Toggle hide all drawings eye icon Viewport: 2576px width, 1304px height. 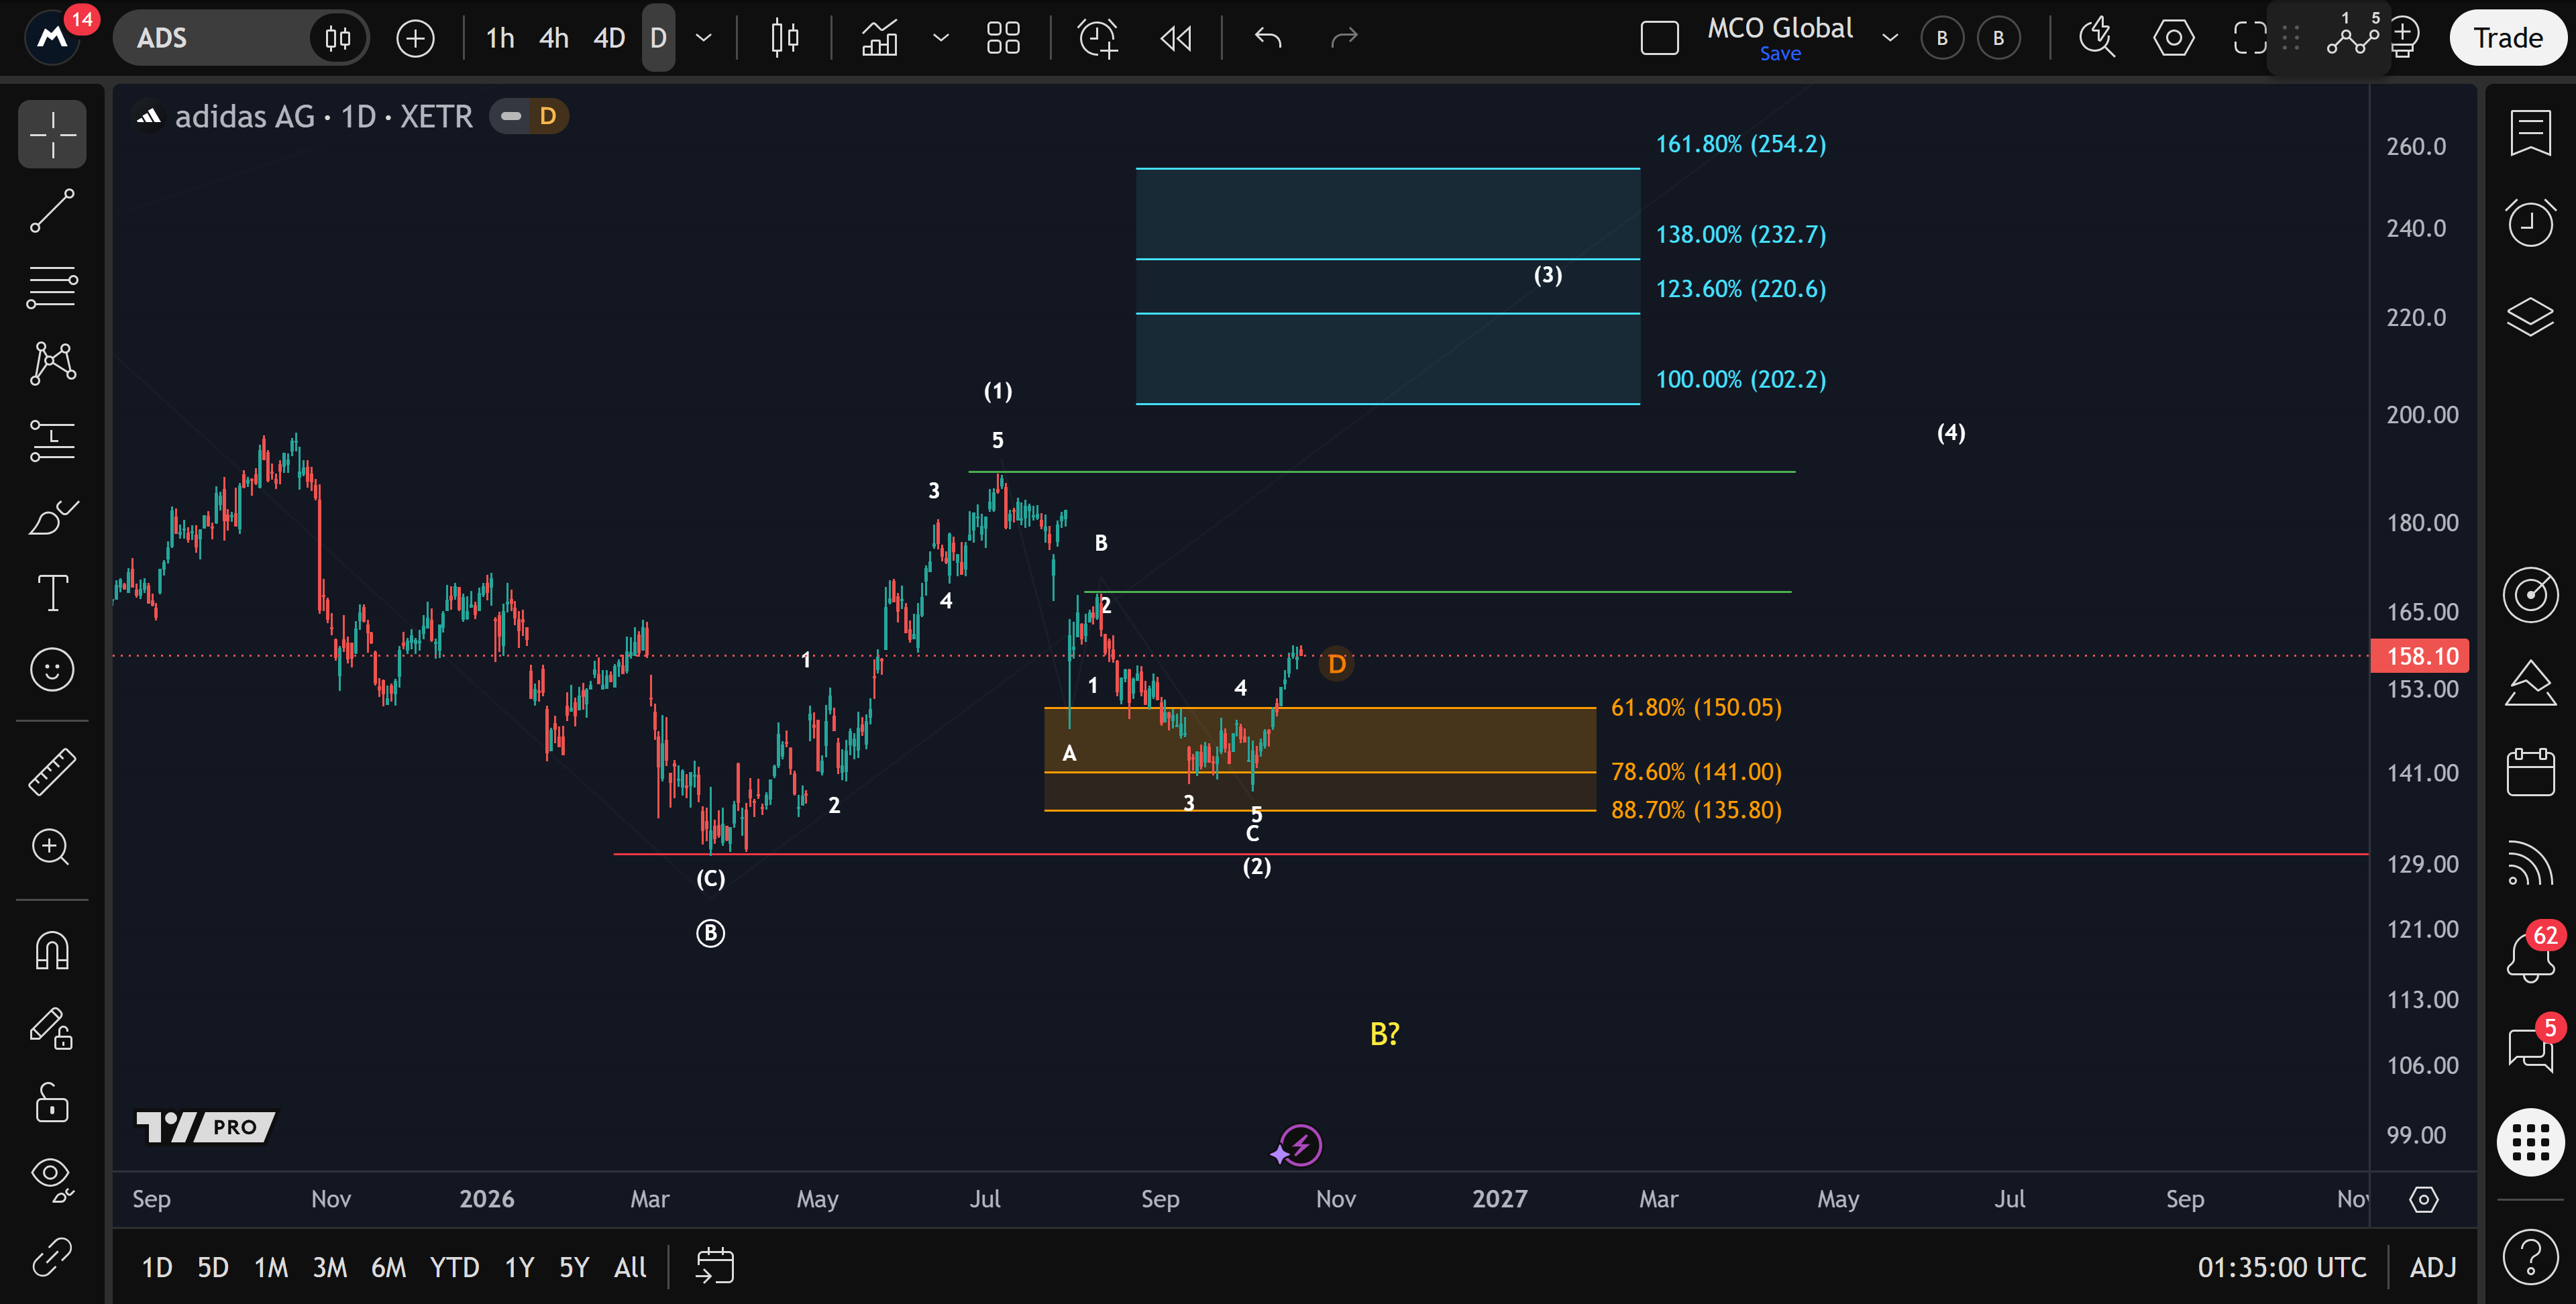[x=52, y=1180]
